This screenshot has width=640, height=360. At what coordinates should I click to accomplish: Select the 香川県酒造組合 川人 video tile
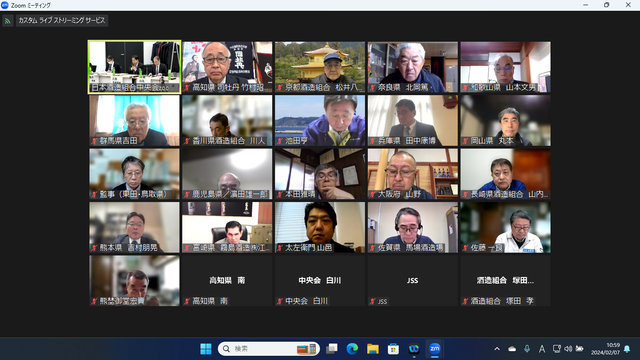pyautogui.click(x=227, y=120)
